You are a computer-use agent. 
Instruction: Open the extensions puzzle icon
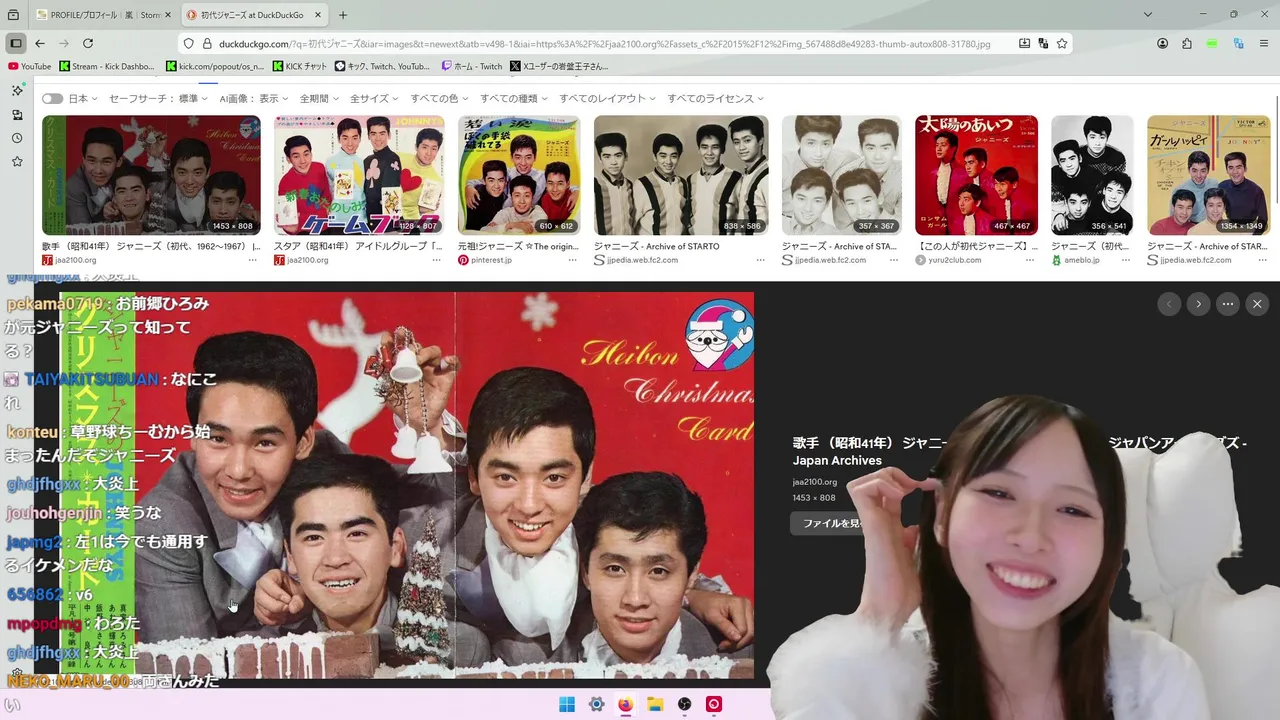click(1187, 43)
